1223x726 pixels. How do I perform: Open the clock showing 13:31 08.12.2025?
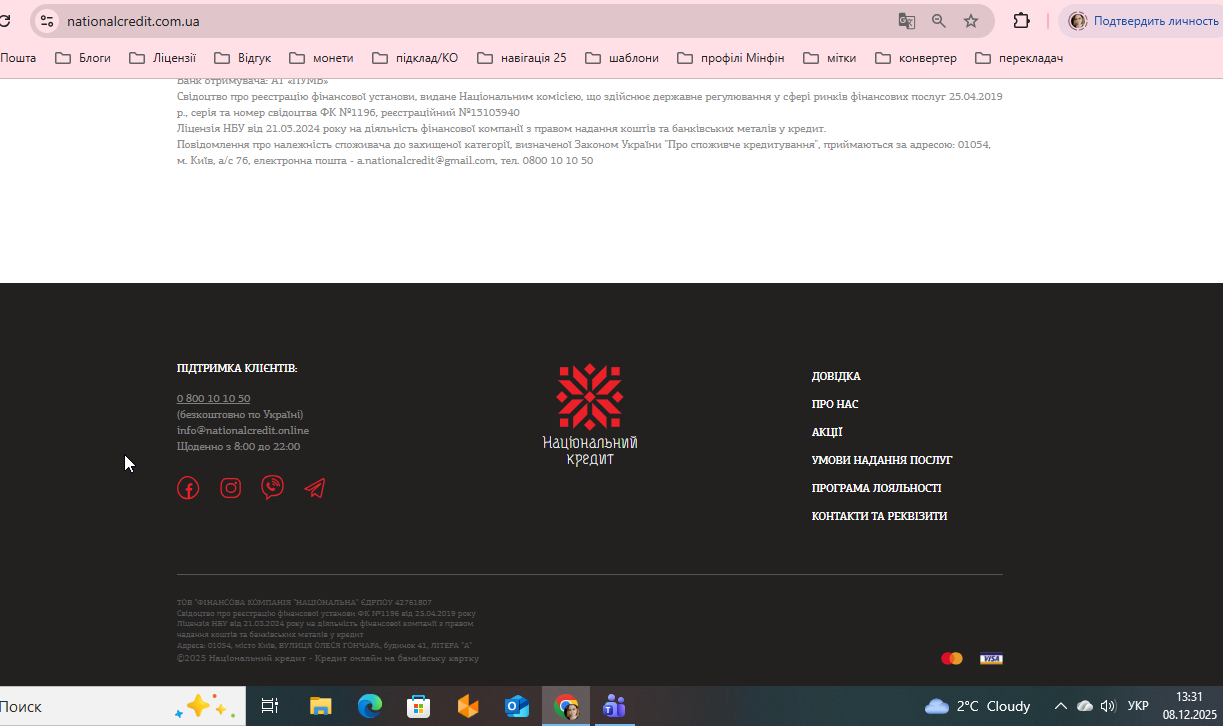click(1189, 706)
